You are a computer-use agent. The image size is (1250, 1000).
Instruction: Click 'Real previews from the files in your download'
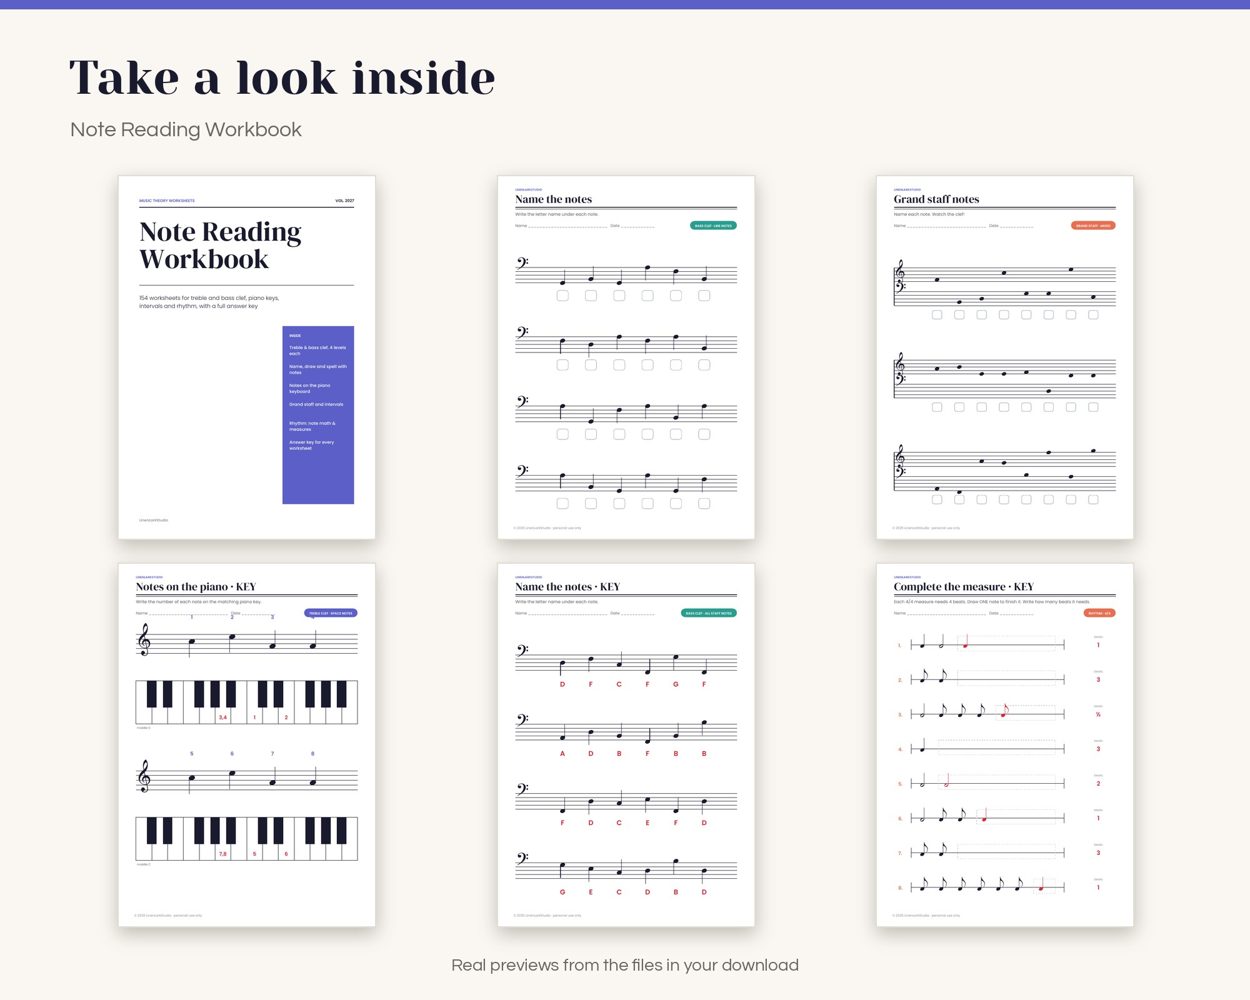pyautogui.click(x=625, y=965)
